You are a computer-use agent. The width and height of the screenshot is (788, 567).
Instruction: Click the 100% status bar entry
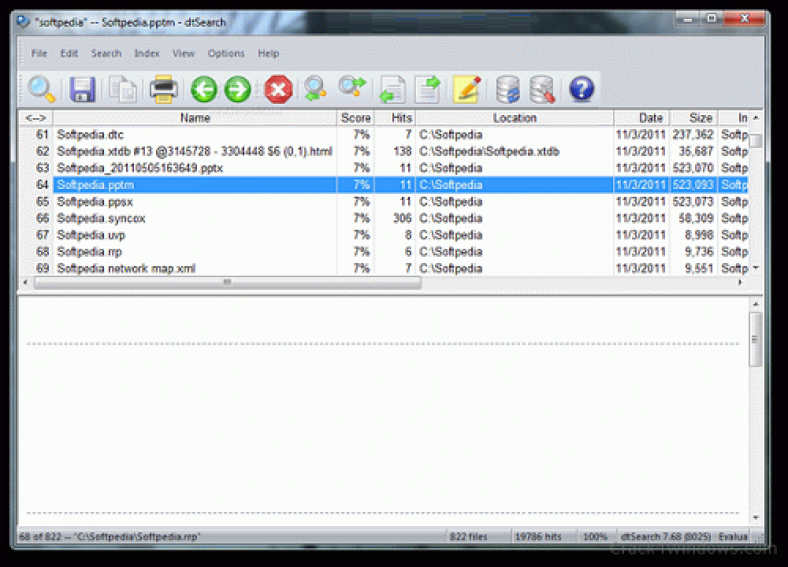pyautogui.click(x=596, y=536)
